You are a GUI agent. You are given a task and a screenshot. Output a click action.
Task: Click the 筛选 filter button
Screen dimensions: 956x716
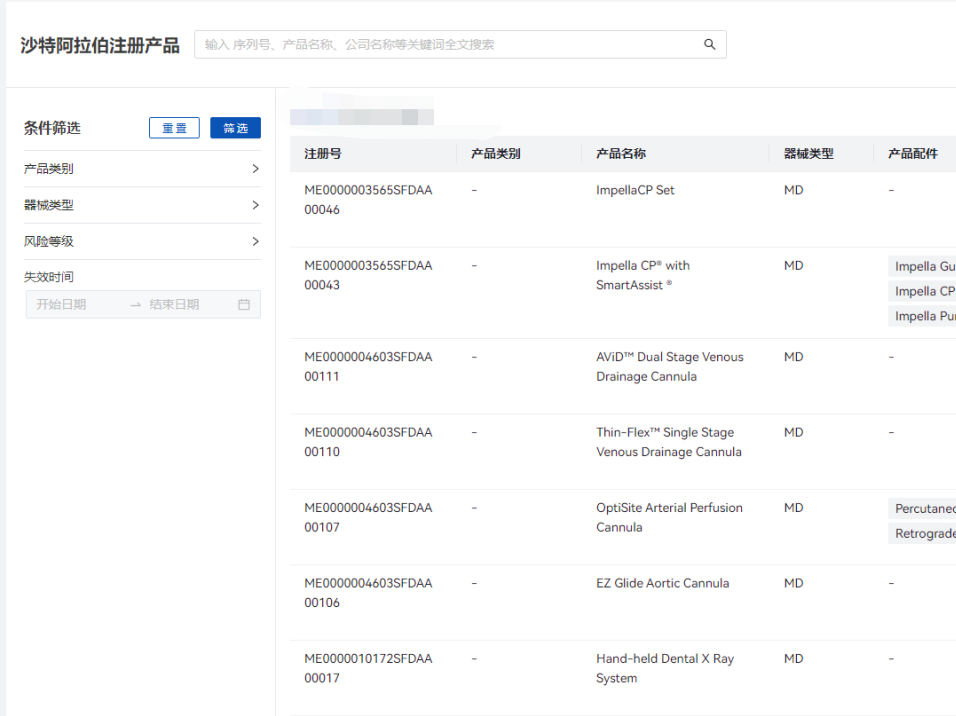coord(235,128)
